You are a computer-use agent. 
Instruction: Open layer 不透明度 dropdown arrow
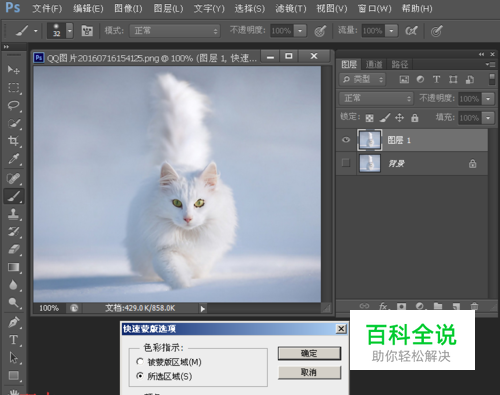click(x=488, y=99)
